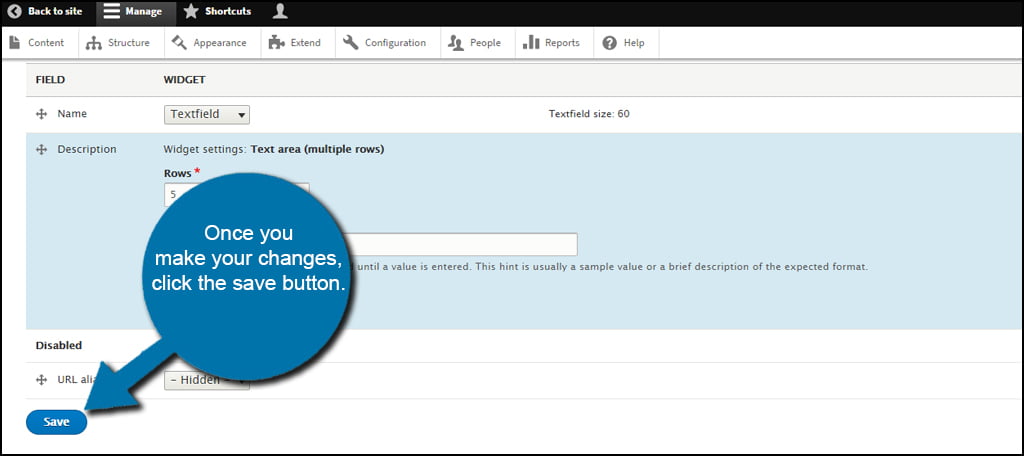The width and height of the screenshot is (1024, 456).
Task: Open the Content menu label
Action: tap(46, 42)
